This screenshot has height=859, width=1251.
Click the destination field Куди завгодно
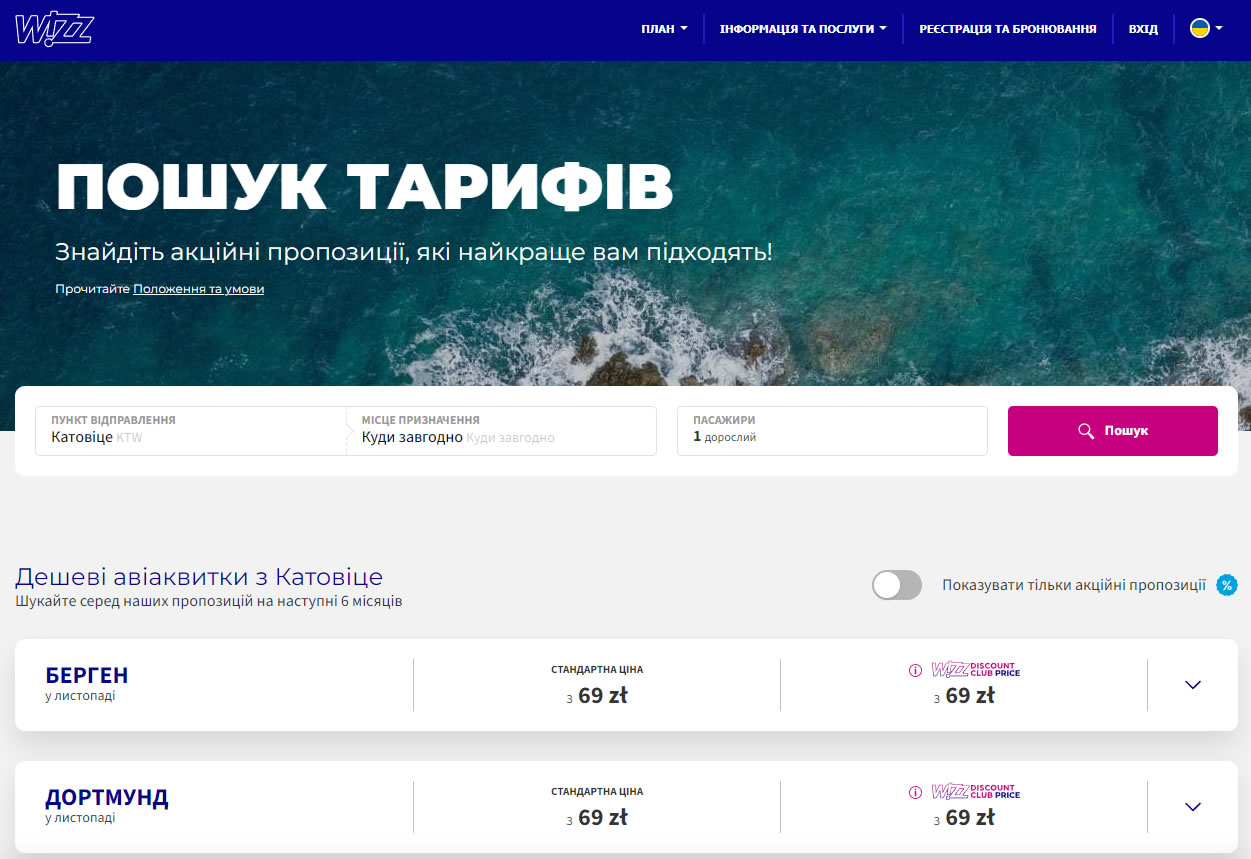pyautogui.click(x=500, y=431)
